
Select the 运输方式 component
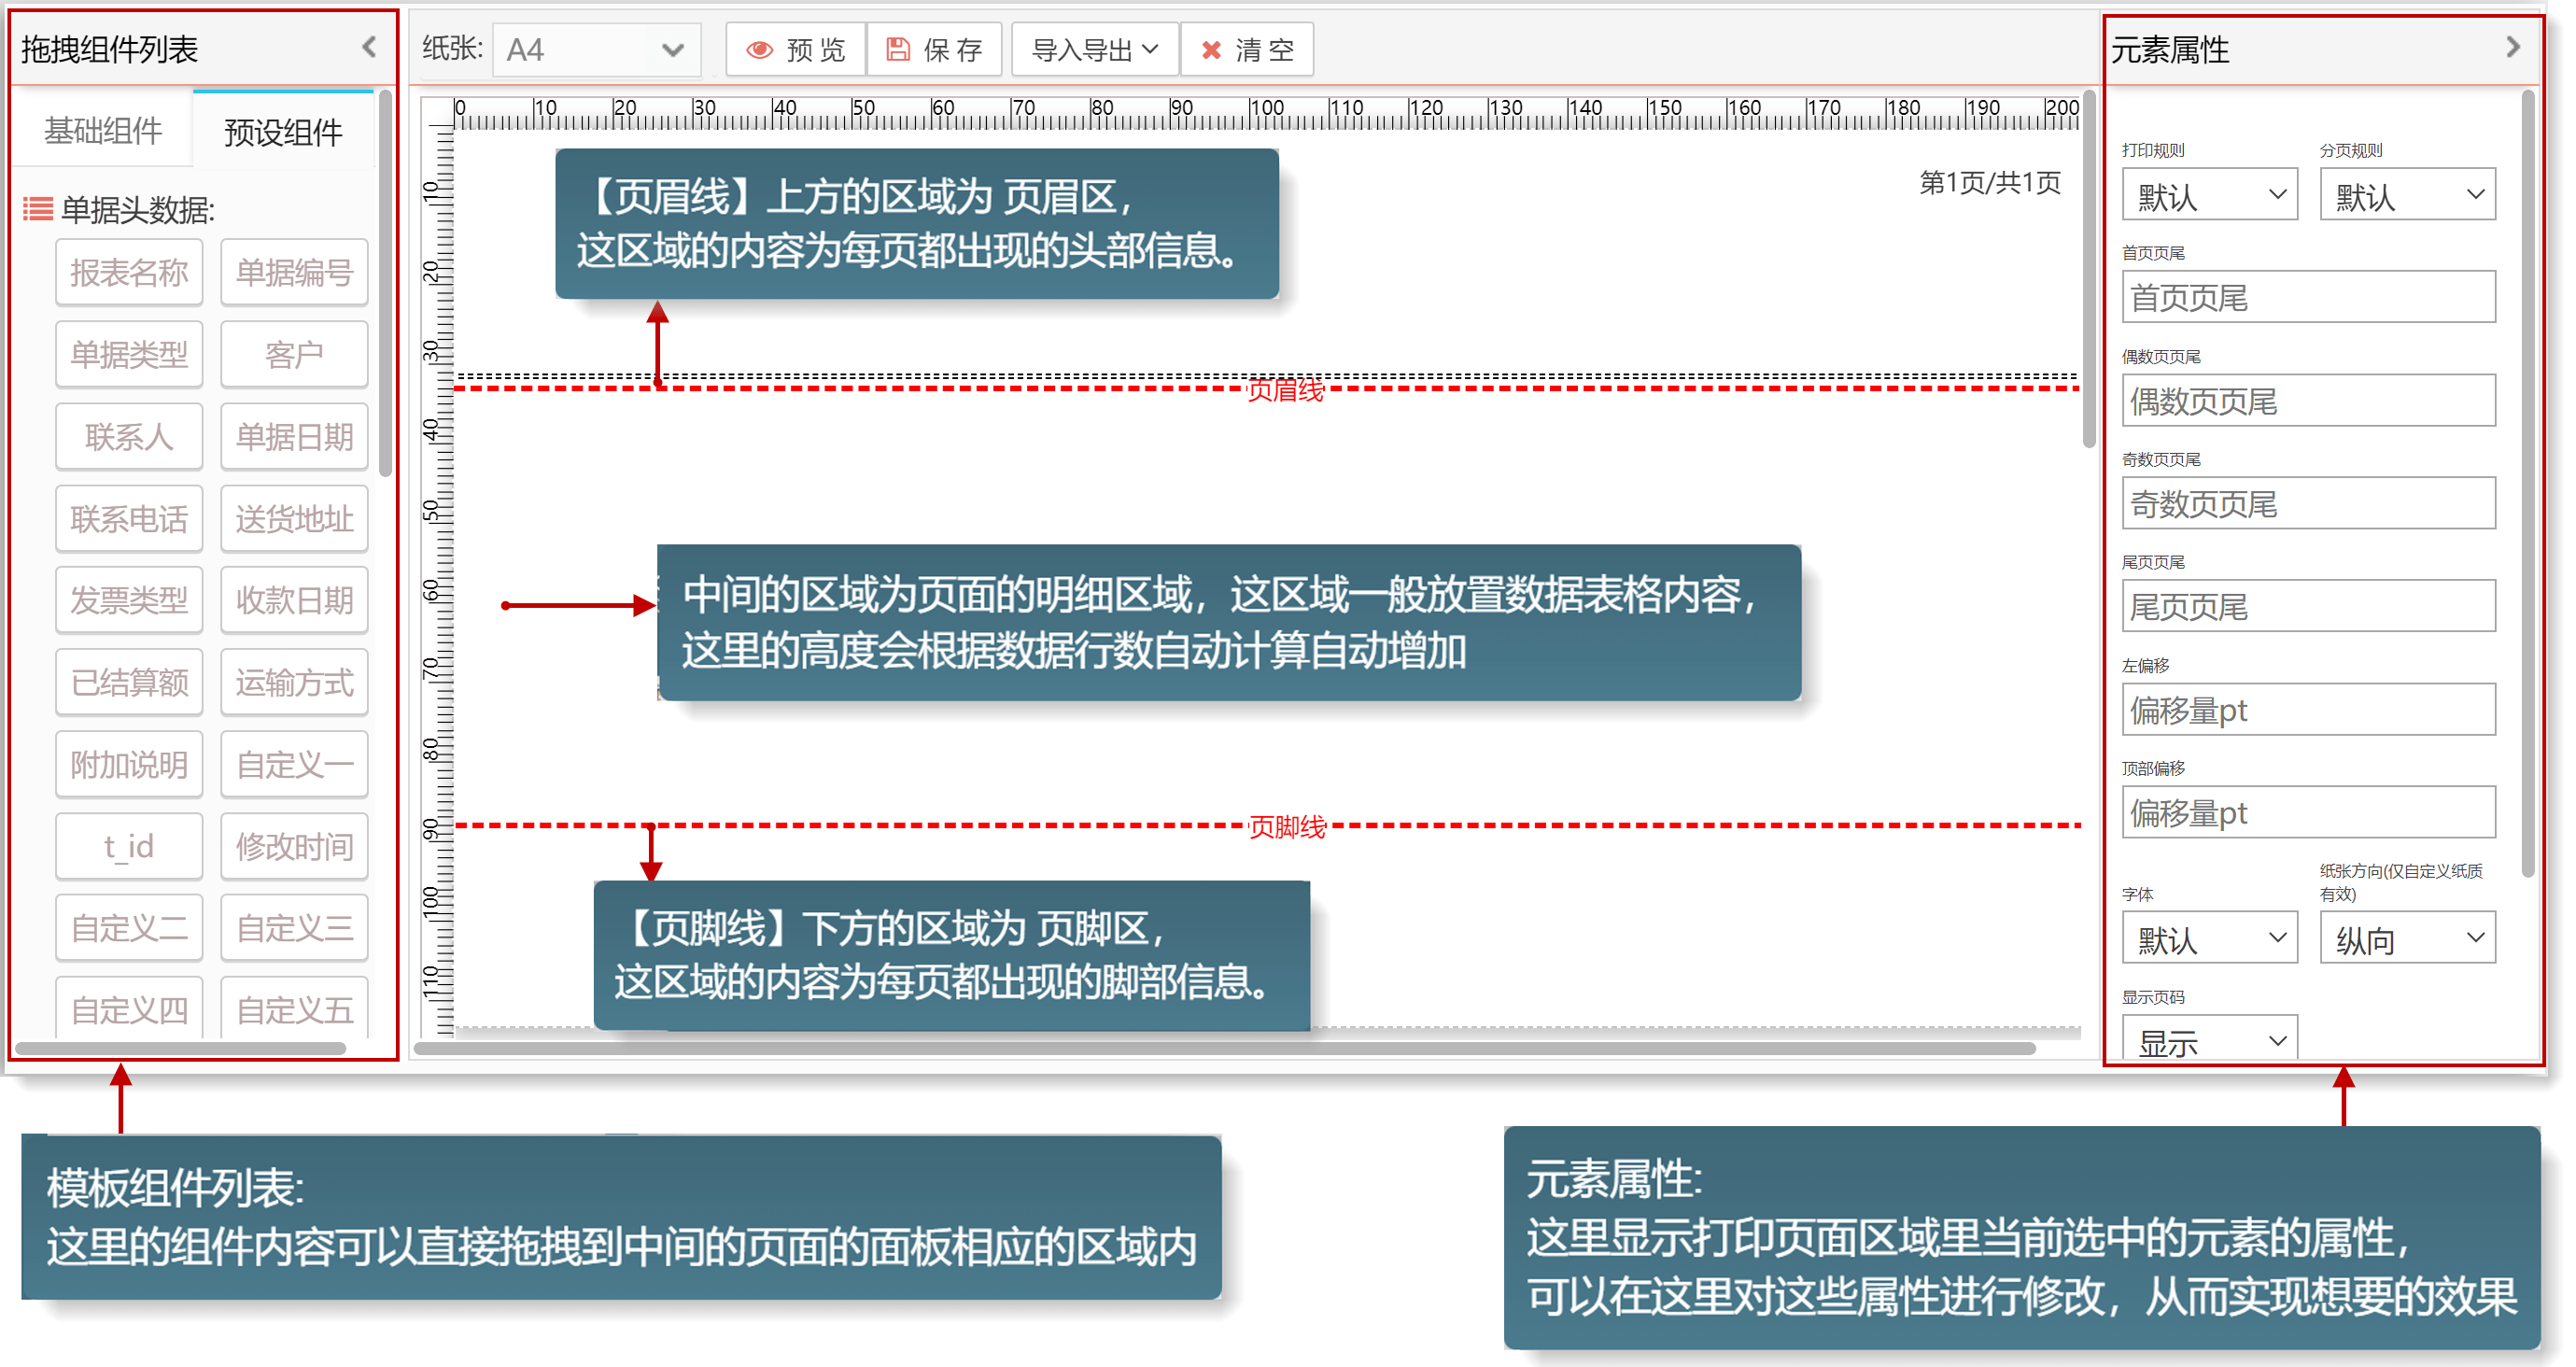tap(294, 682)
